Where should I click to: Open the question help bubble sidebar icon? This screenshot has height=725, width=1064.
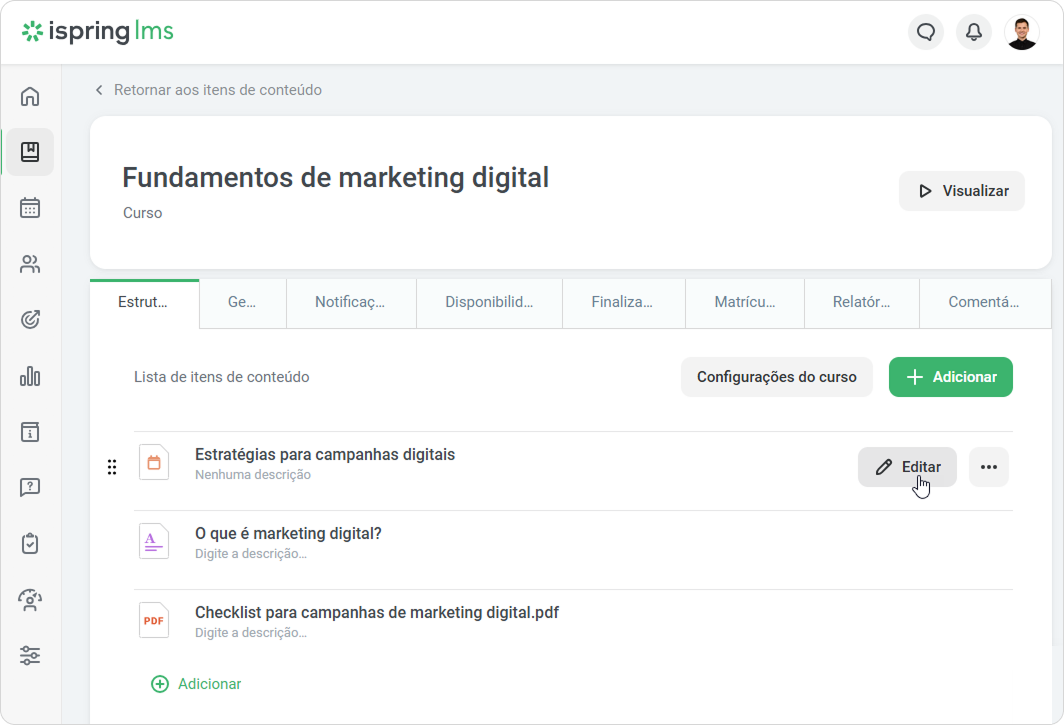coord(30,487)
